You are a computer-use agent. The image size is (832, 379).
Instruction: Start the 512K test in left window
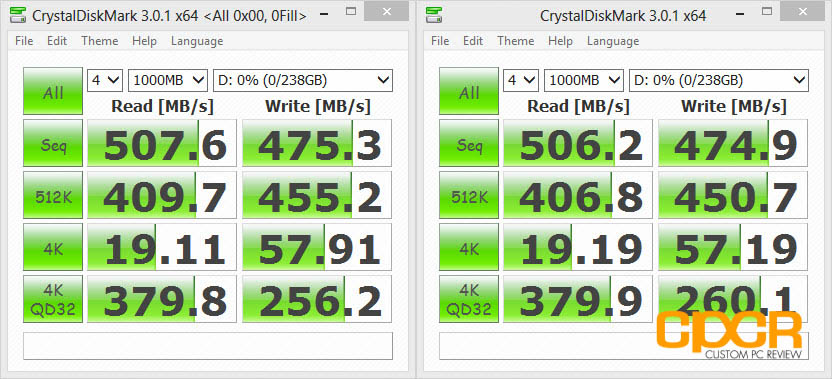53,195
